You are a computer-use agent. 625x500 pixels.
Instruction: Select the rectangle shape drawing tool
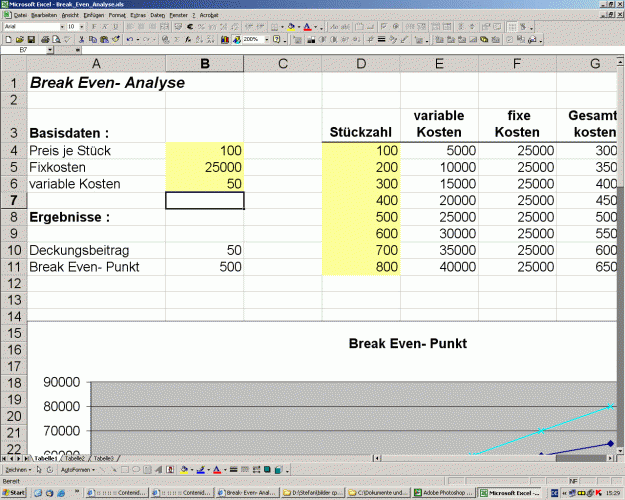124,470
